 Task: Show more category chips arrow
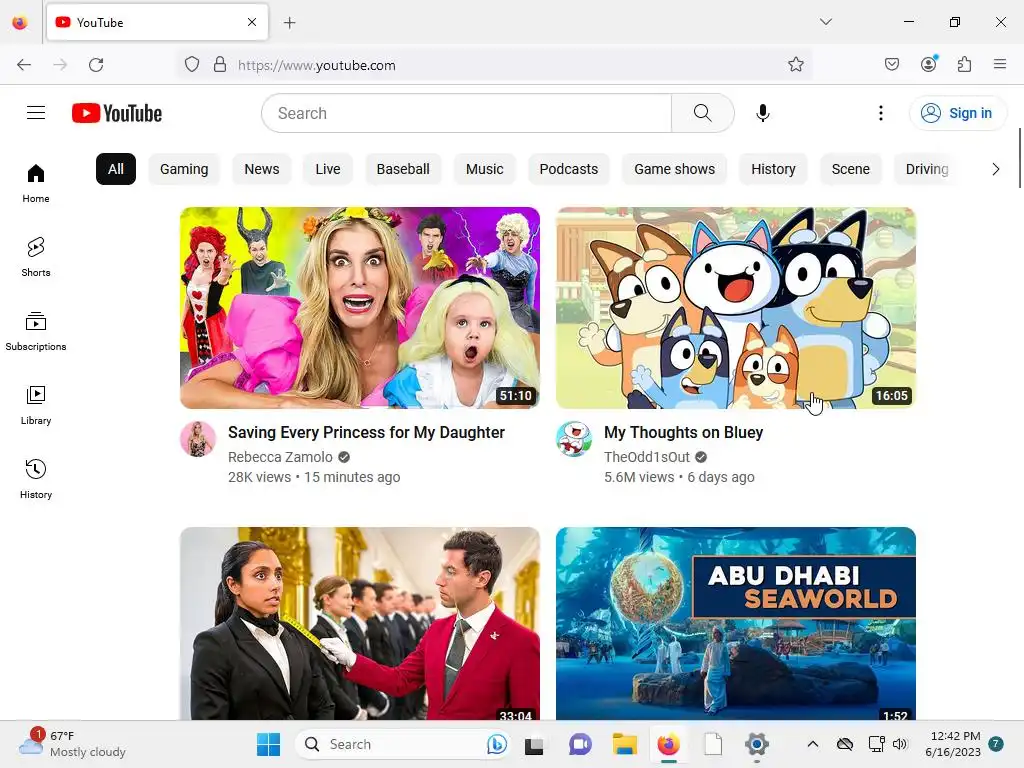pos(995,169)
